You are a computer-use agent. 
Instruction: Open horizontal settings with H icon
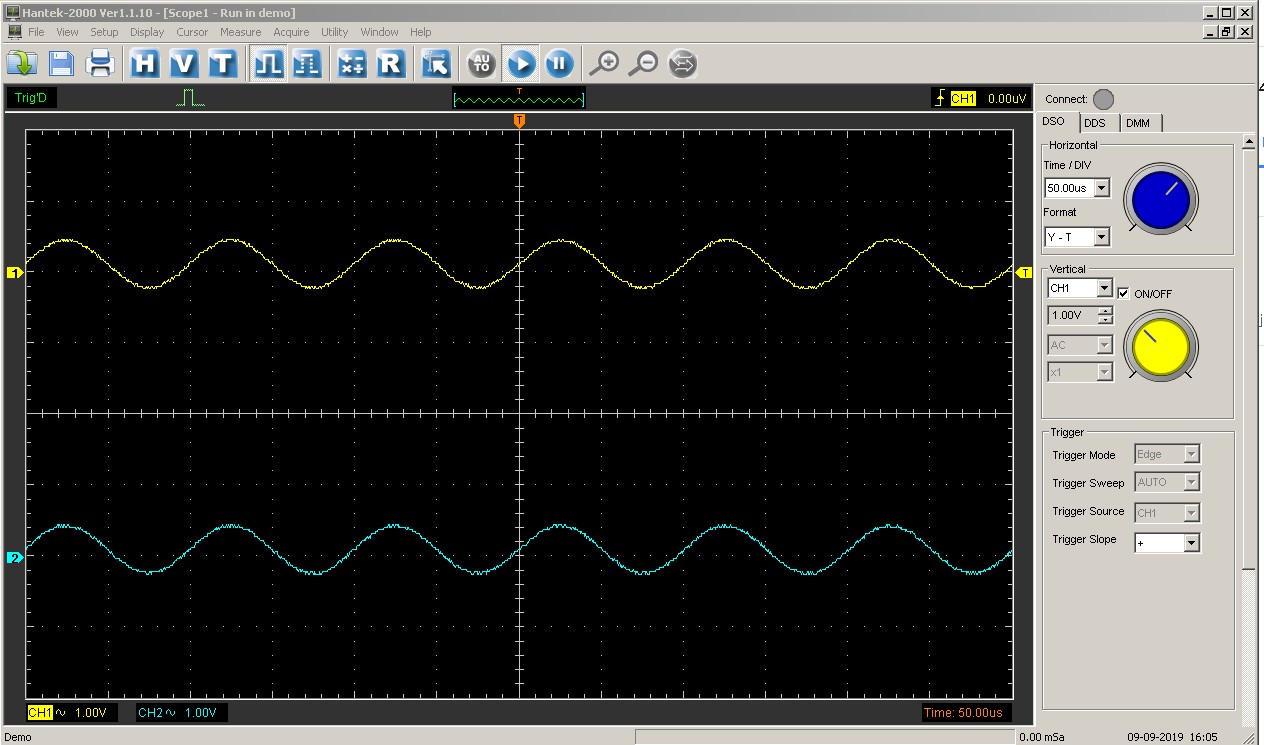pyautogui.click(x=145, y=64)
